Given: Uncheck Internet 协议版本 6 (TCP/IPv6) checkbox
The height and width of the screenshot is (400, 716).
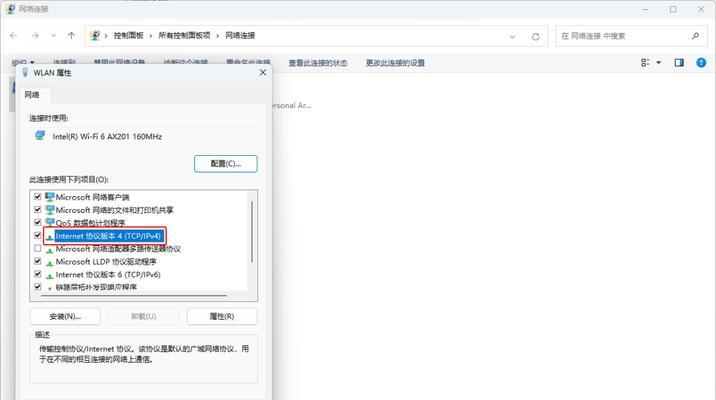Looking at the screenshot, I should click(38, 274).
